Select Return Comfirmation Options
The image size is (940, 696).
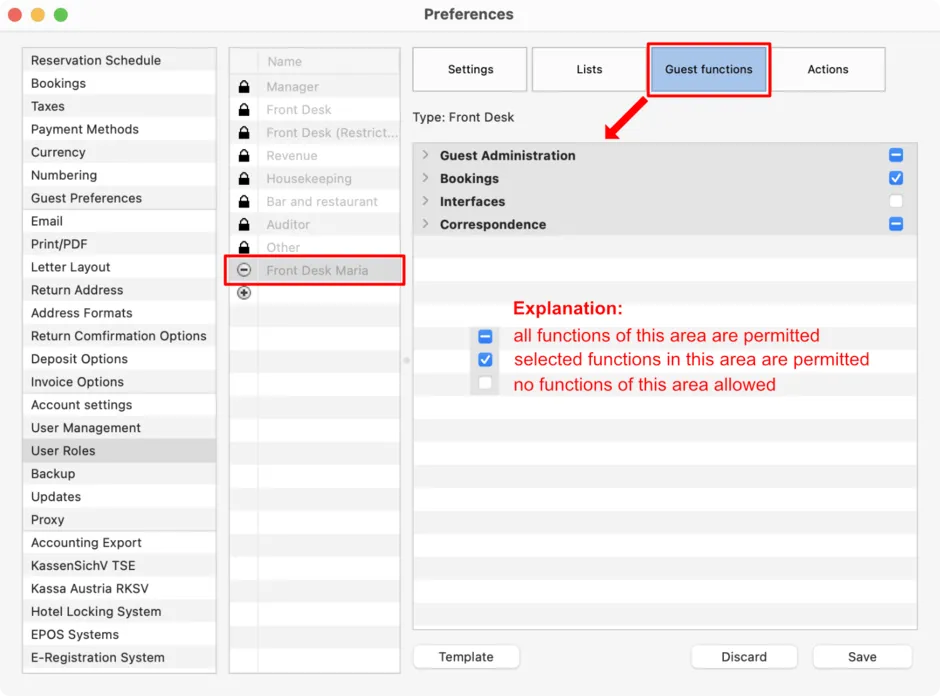click(119, 336)
